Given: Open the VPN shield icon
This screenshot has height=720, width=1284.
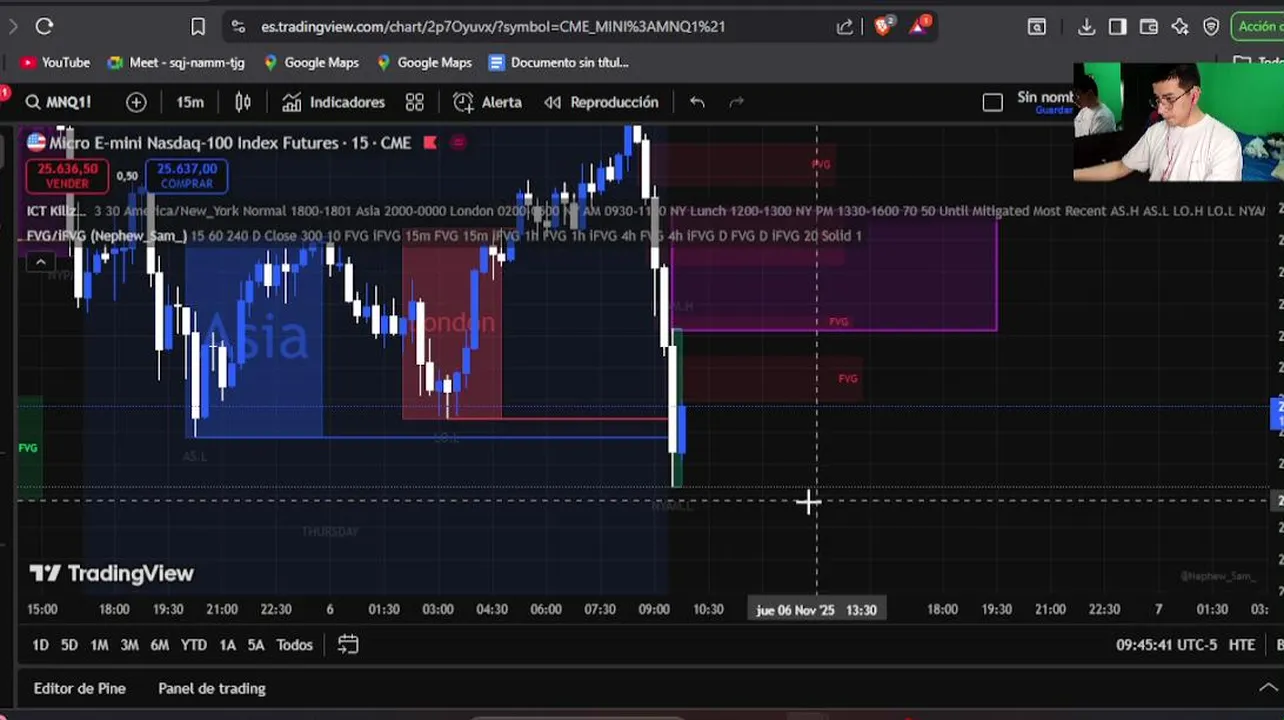Looking at the screenshot, I should [x=1211, y=27].
